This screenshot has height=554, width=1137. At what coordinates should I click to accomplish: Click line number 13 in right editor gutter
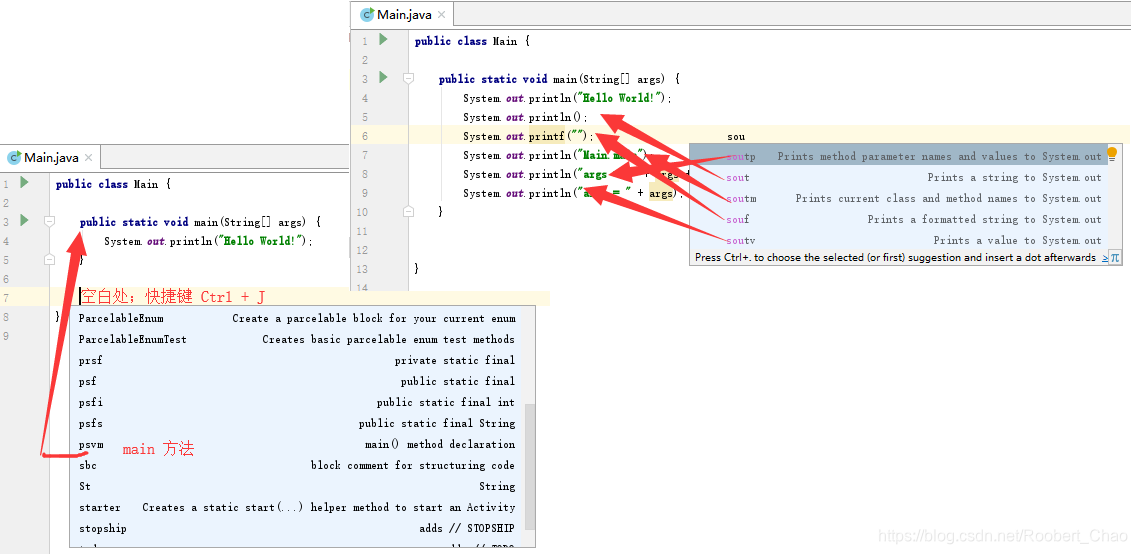tap(363, 269)
